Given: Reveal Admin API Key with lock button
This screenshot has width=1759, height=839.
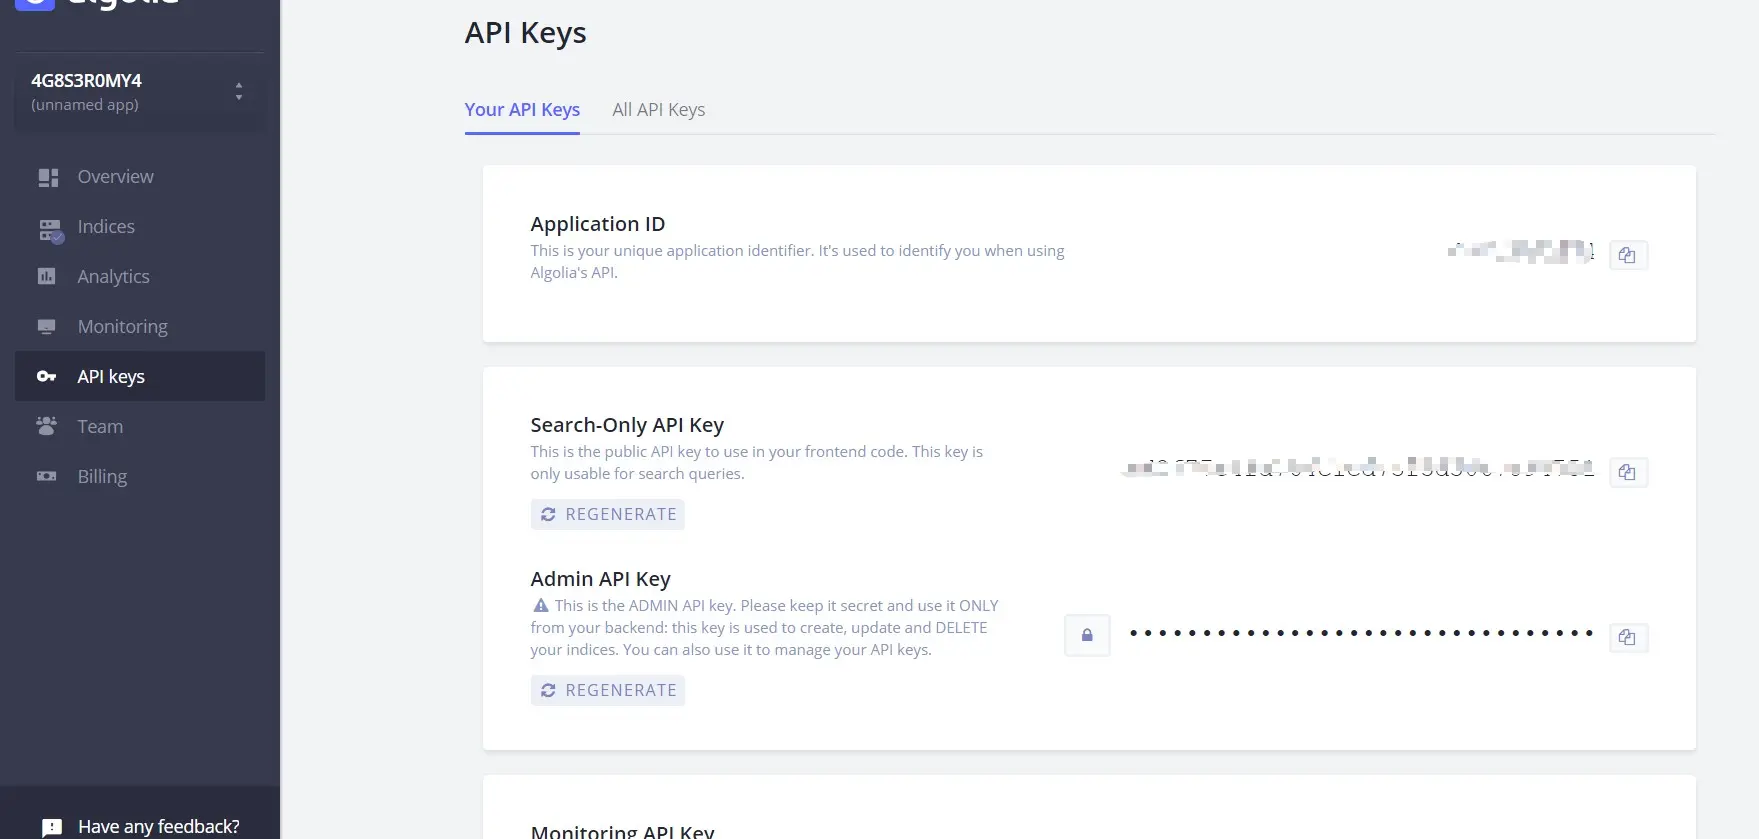Looking at the screenshot, I should [1087, 635].
